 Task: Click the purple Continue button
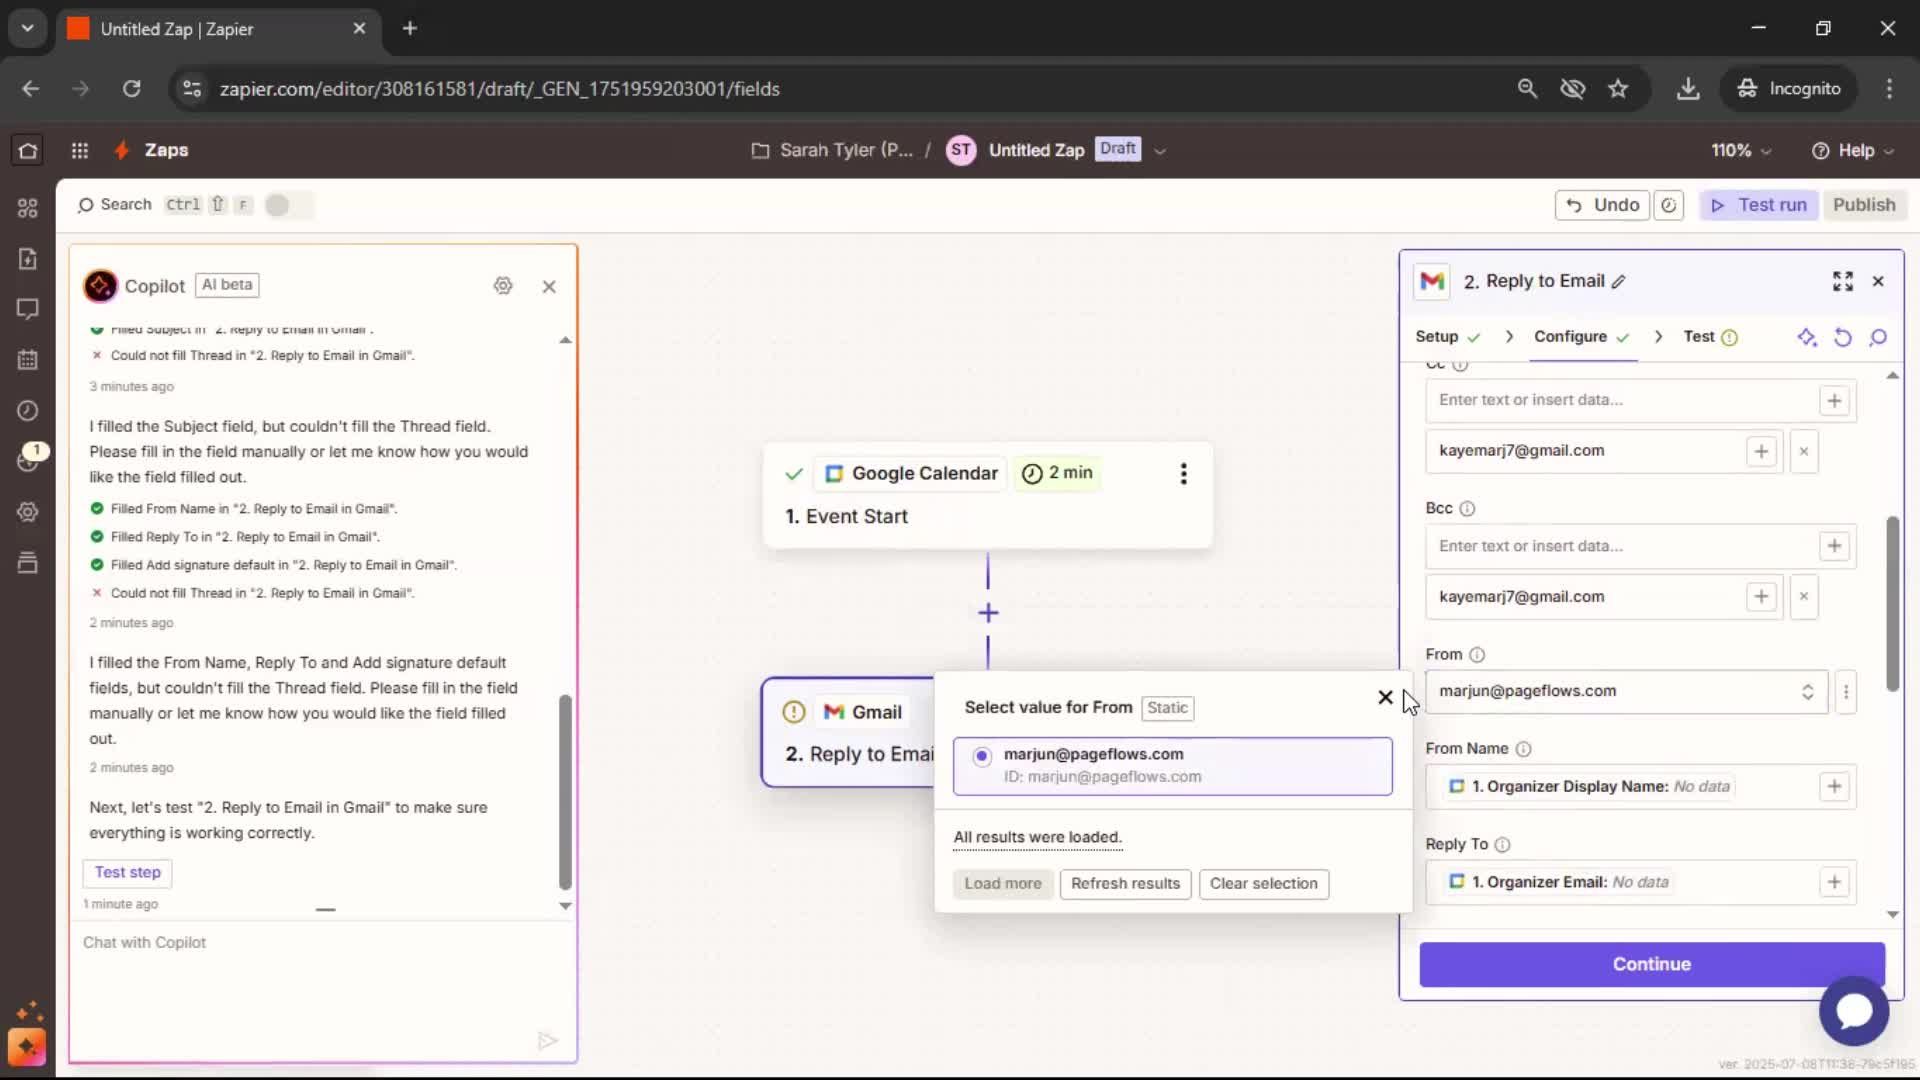(1651, 965)
